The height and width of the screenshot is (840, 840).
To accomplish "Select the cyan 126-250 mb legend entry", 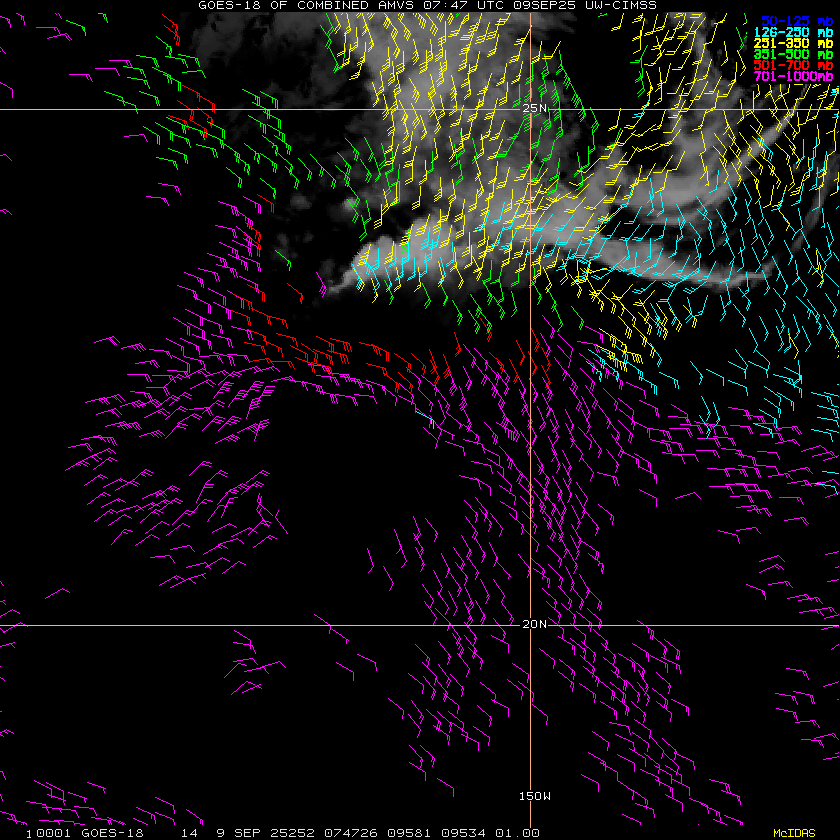I will point(783,34).
